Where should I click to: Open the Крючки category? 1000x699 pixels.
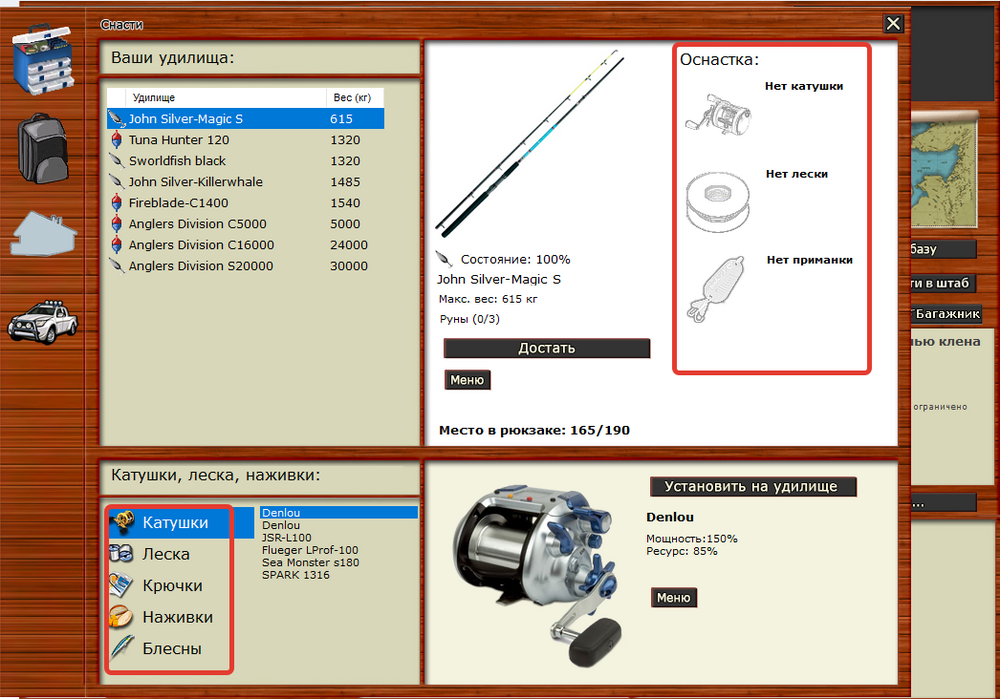click(x=171, y=586)
